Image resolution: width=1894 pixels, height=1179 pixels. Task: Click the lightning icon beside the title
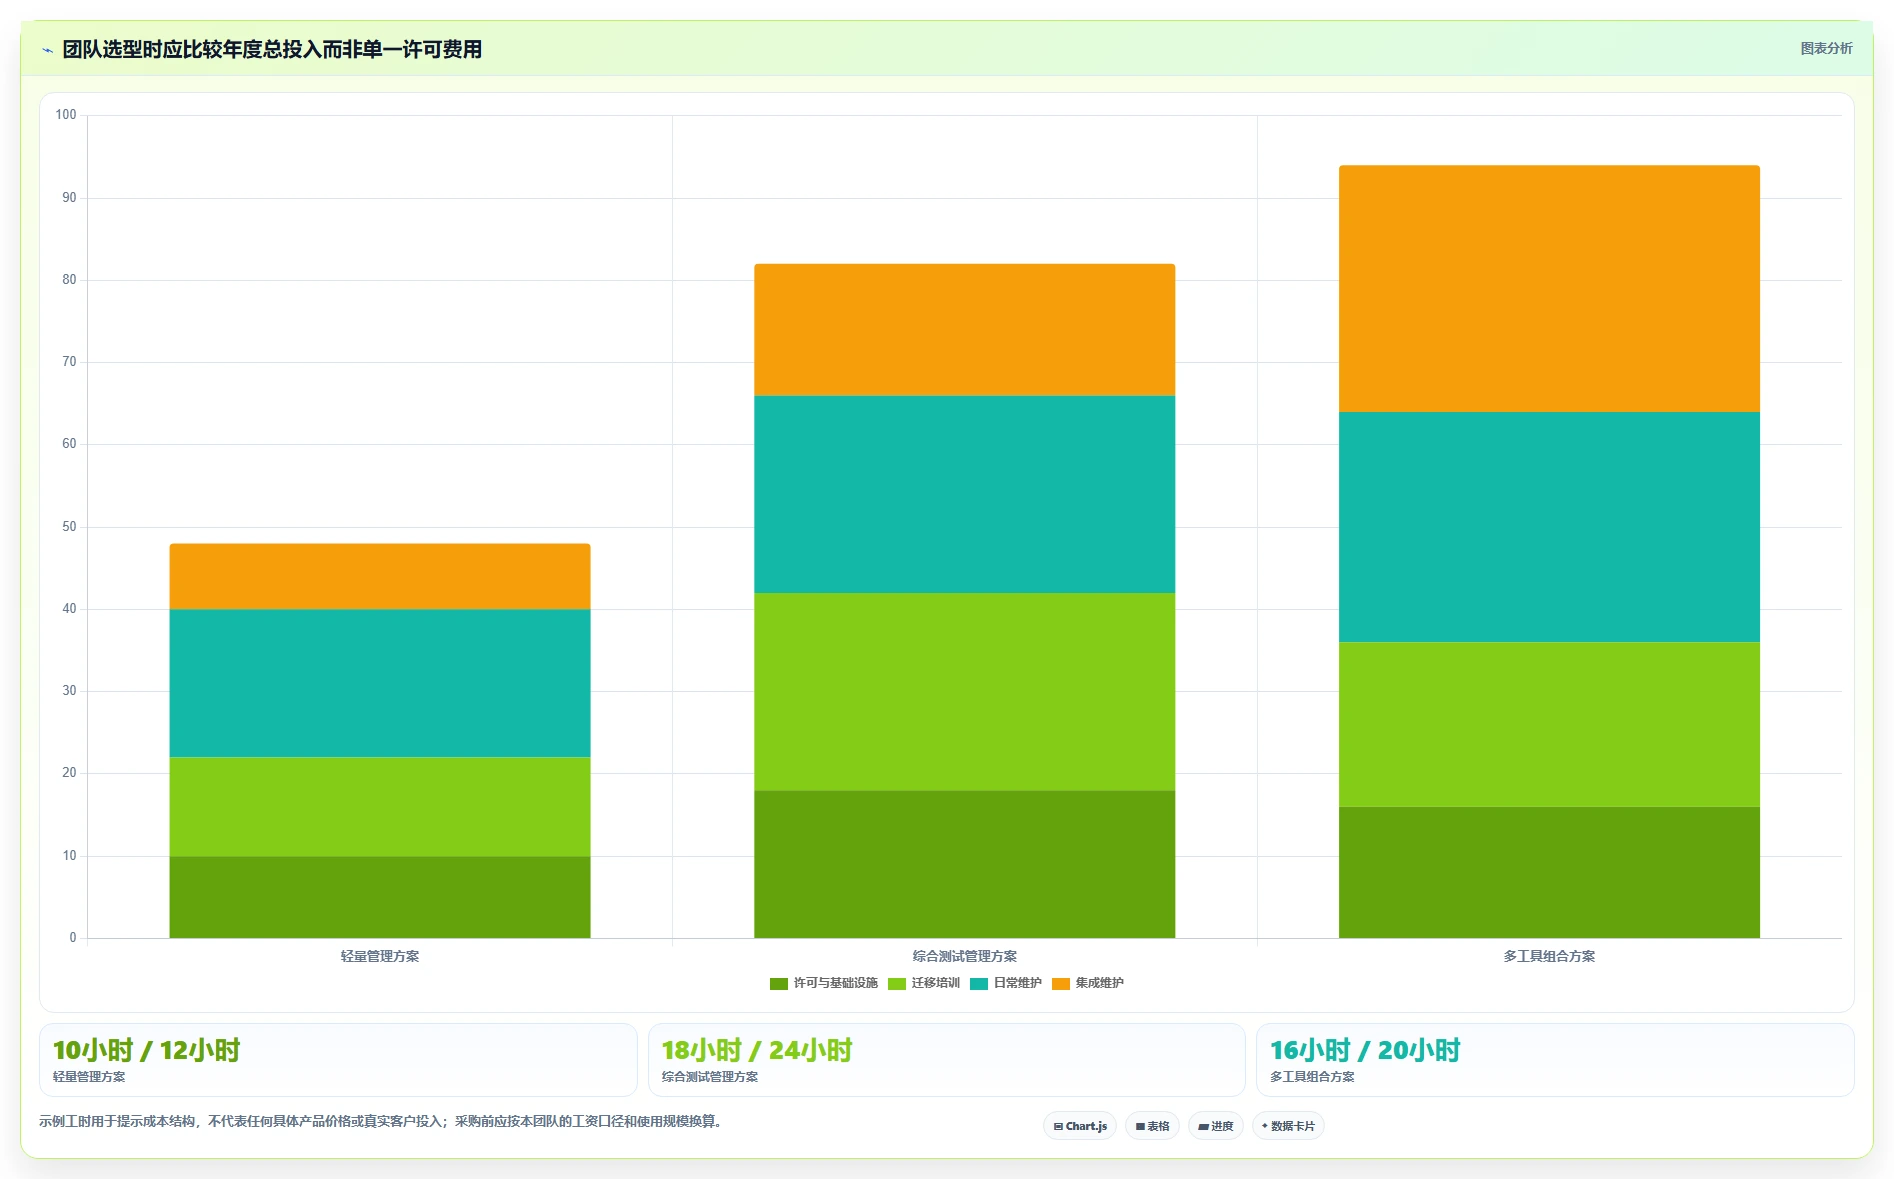(47, 50)
